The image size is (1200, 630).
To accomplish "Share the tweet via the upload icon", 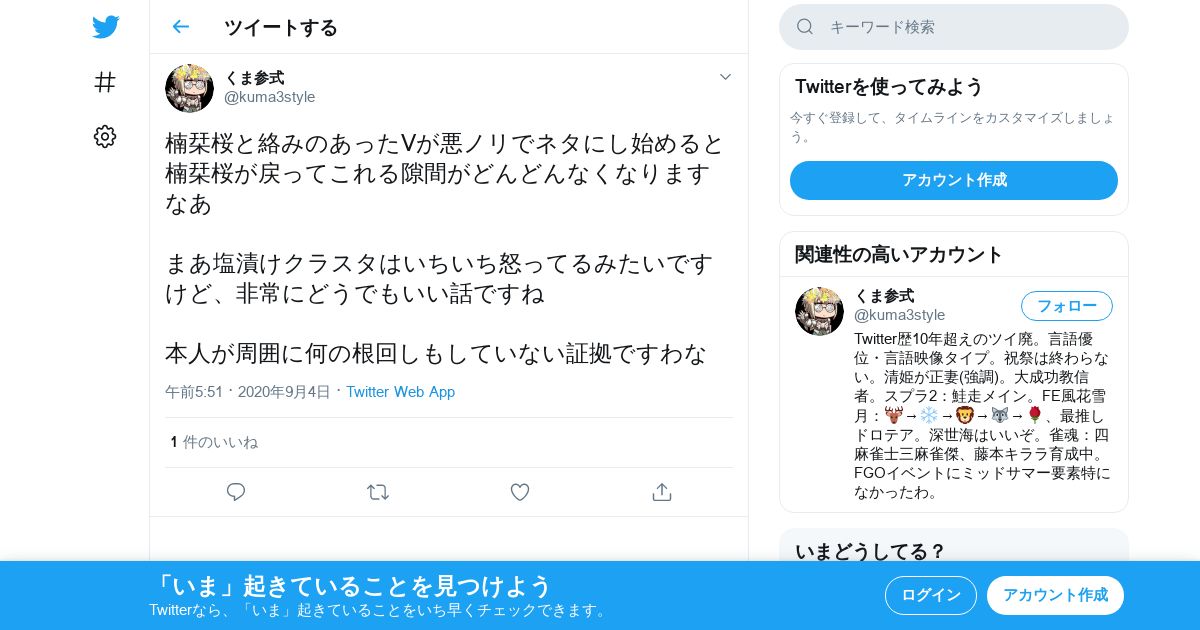I will pos(661,492).
